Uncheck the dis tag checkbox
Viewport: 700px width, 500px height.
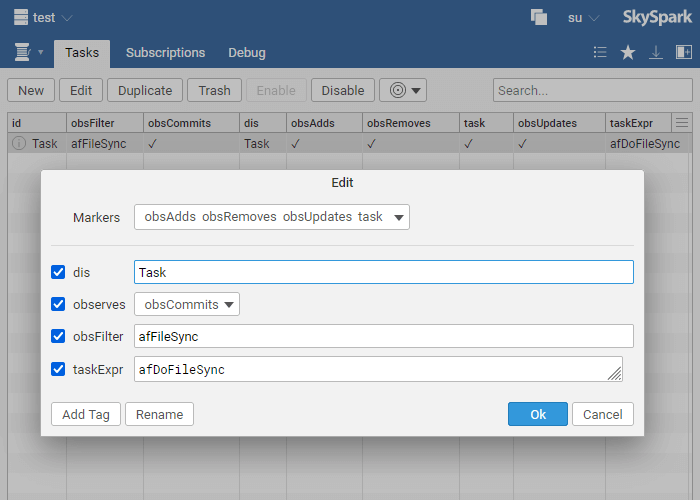[x=58, y=272]
